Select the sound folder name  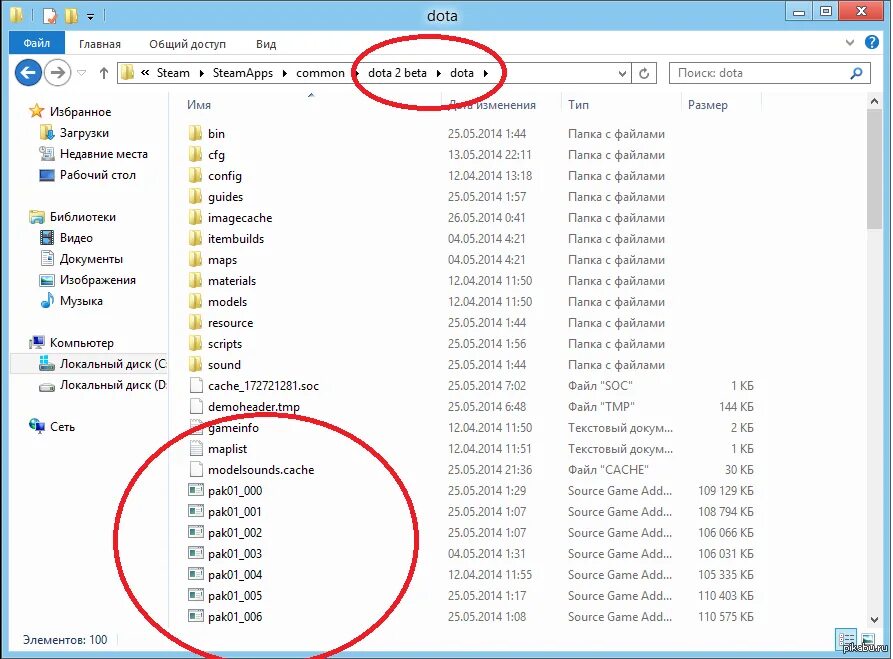click(x=224, y=365)
